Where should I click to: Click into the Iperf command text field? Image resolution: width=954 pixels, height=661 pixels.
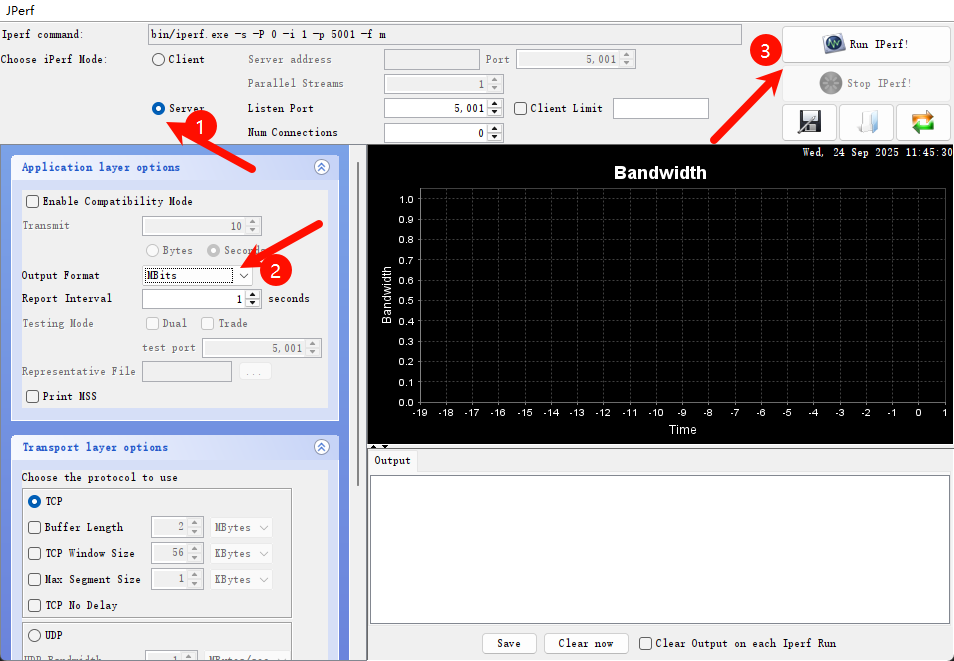pyautogui.click(x=444, y=35)
